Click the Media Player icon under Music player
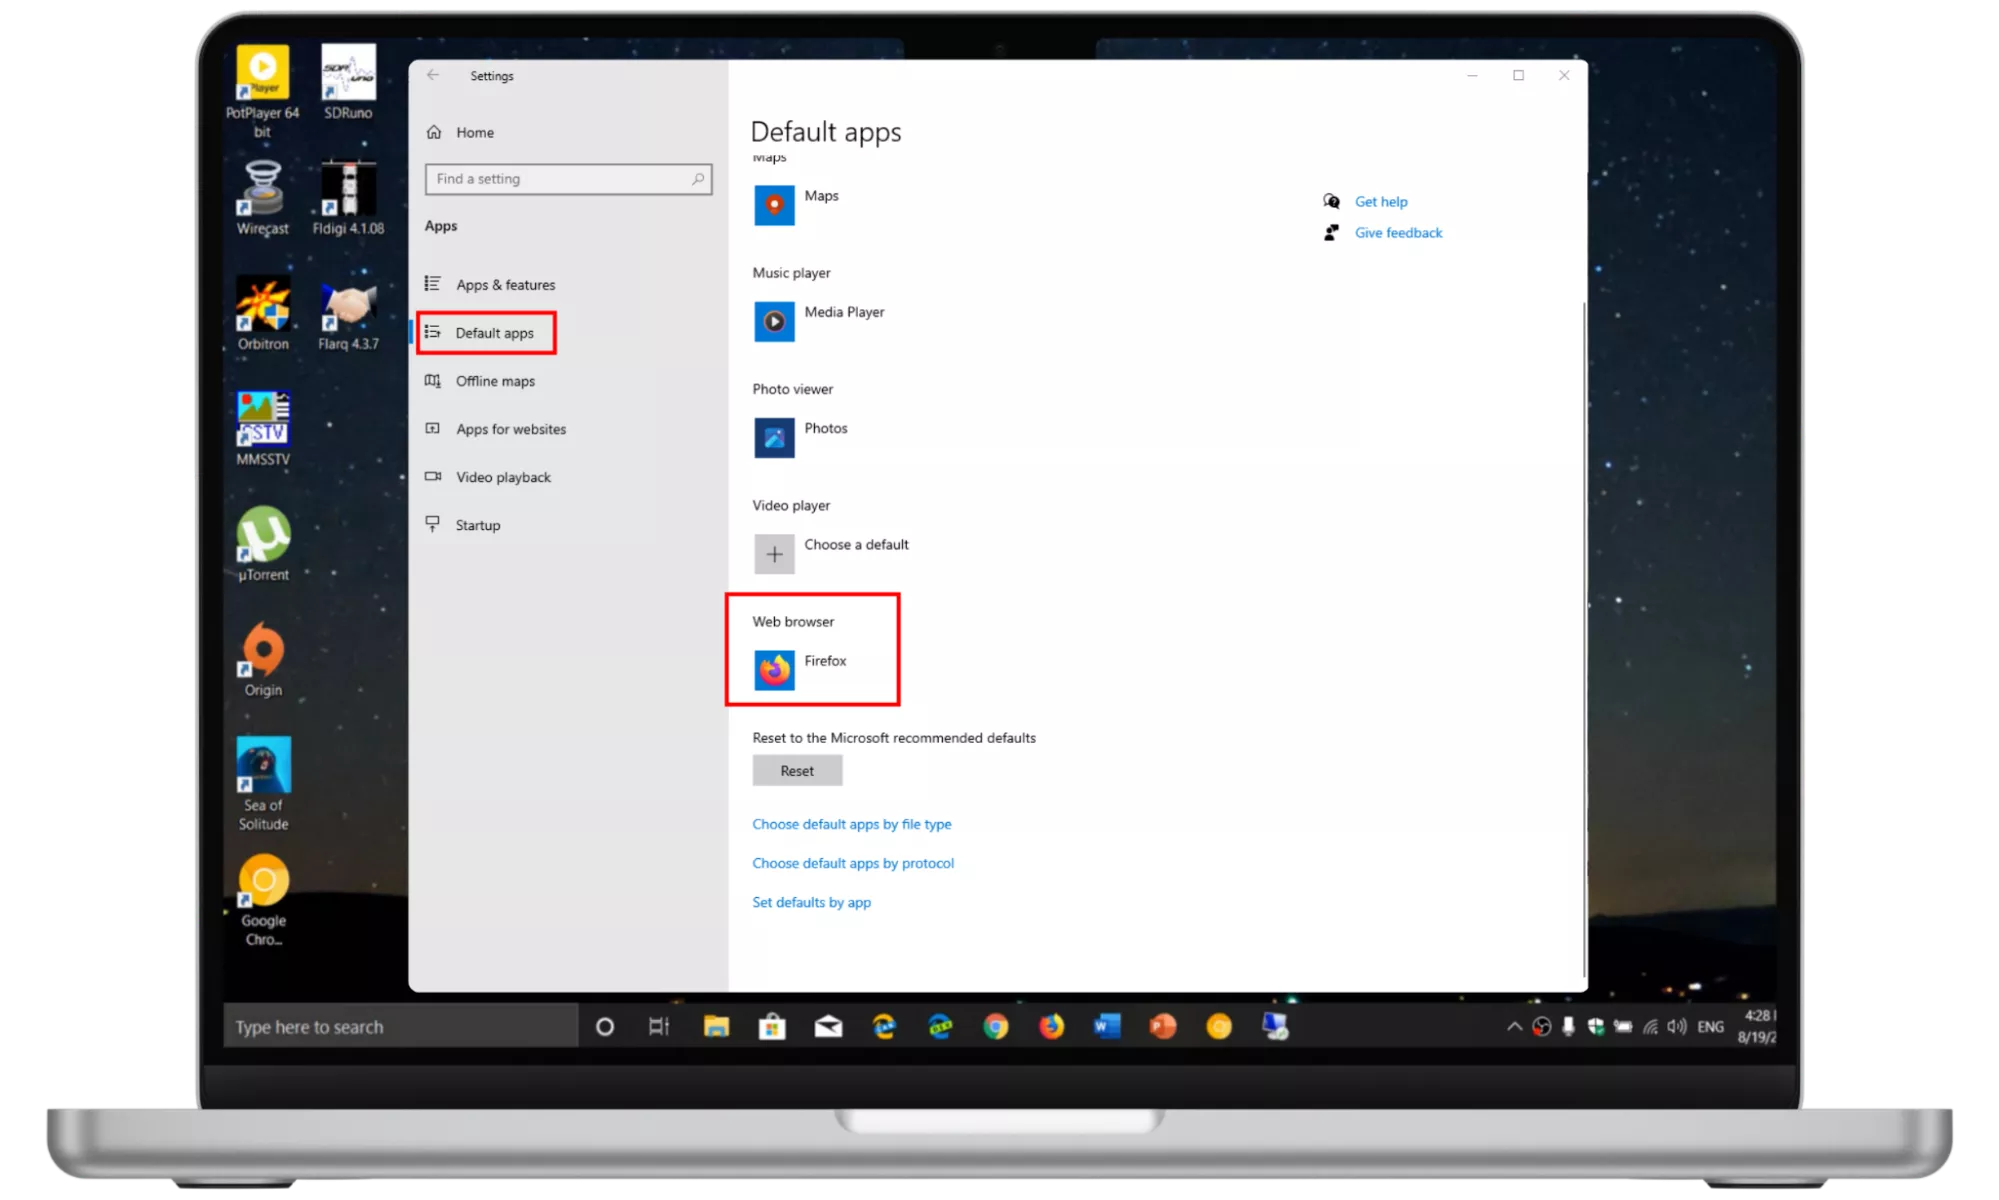This screenshot has height=1200, width=1999. 774,322
